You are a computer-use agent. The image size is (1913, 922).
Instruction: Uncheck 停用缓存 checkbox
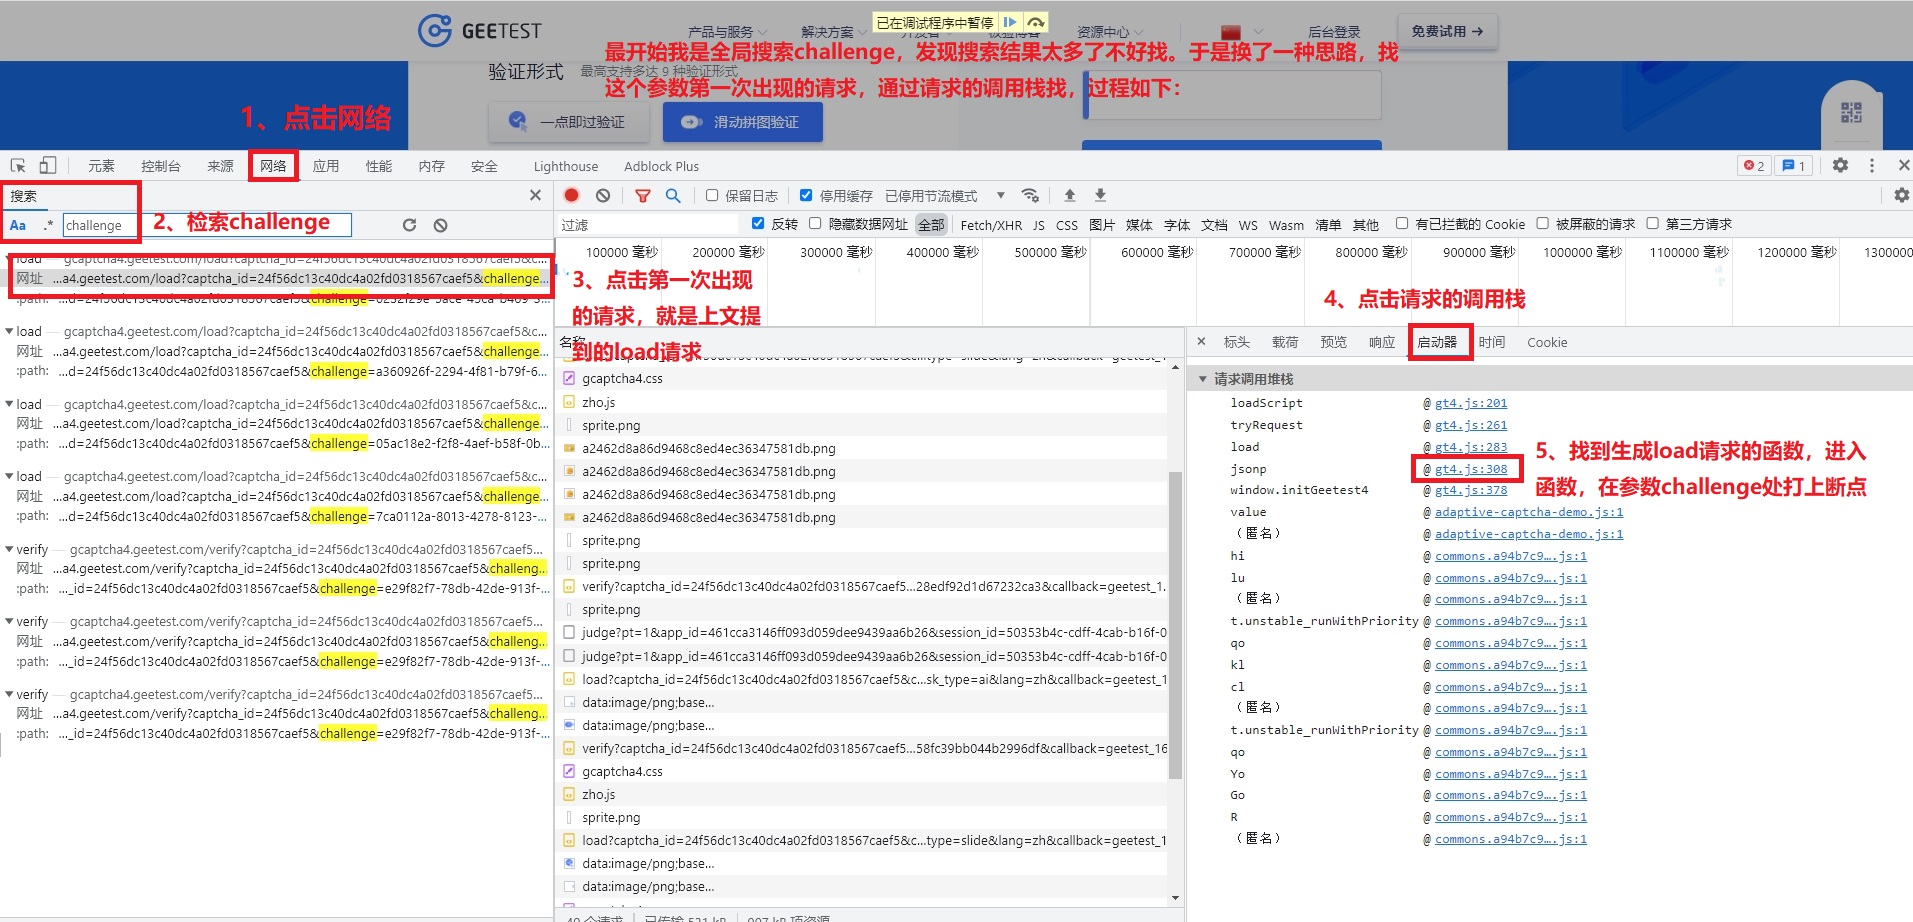[806, 196]
